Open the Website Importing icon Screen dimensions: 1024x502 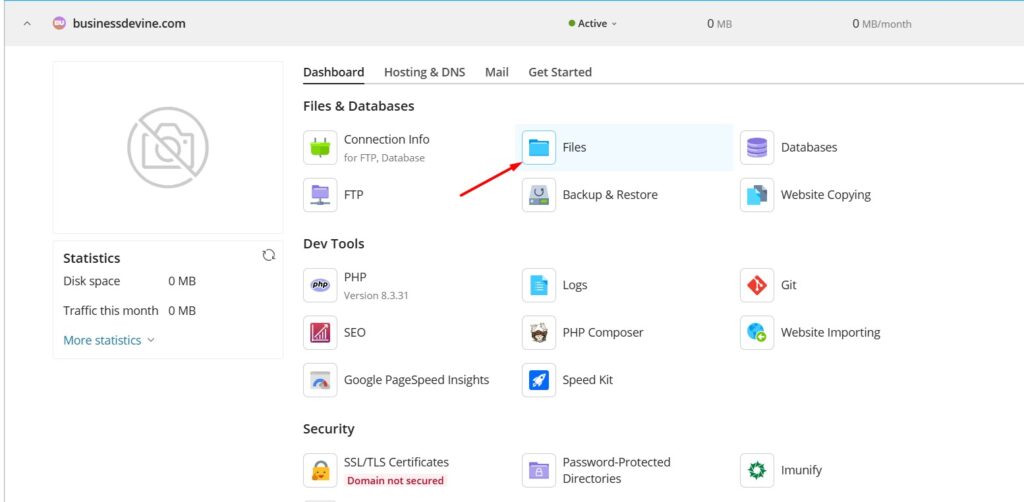(x=757, y=333)
